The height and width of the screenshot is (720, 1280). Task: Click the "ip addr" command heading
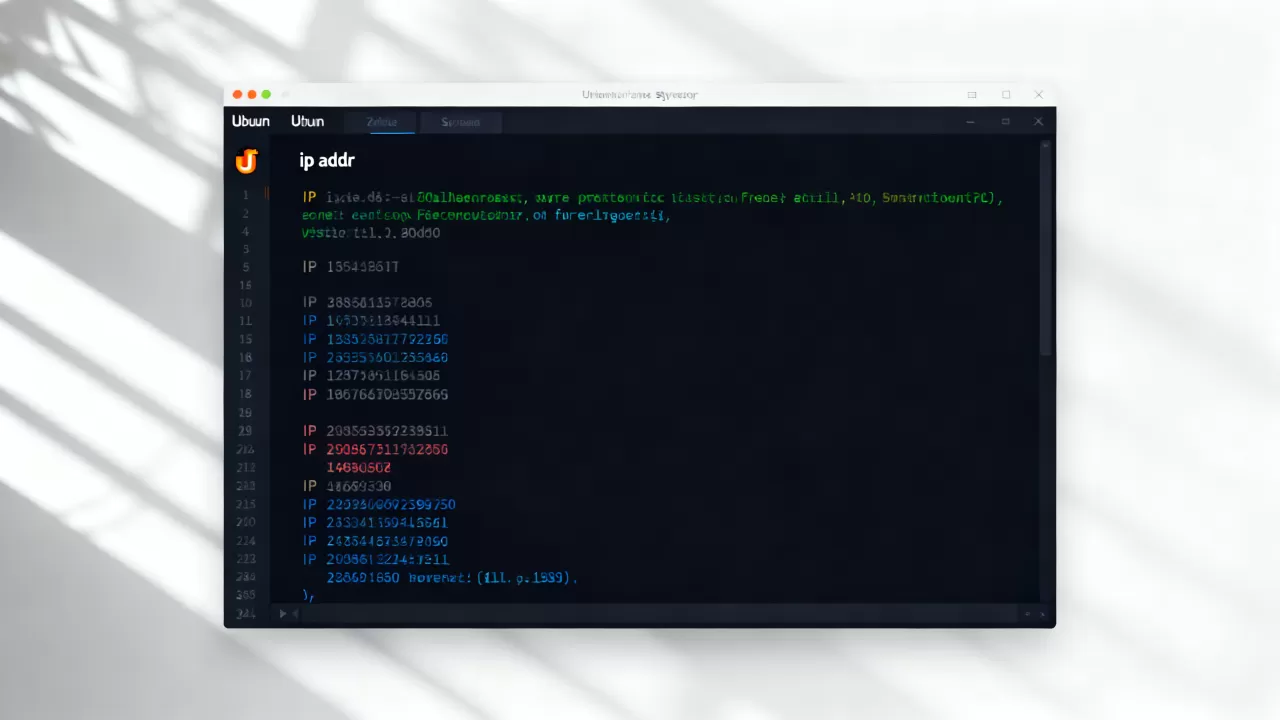click(x=327, y=160)
